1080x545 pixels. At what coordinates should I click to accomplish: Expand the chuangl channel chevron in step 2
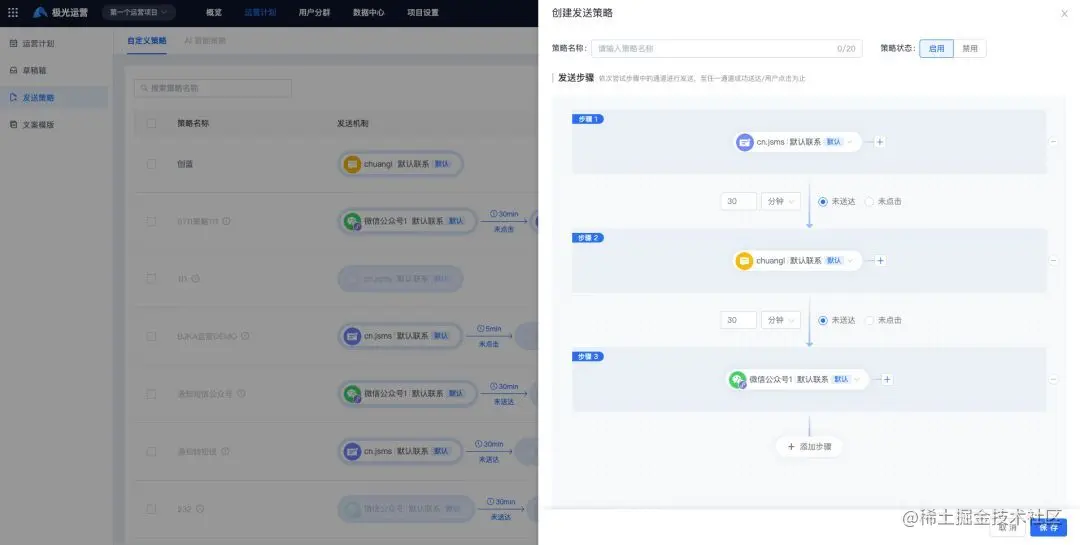pyautogui.click(x=850, y=260)
